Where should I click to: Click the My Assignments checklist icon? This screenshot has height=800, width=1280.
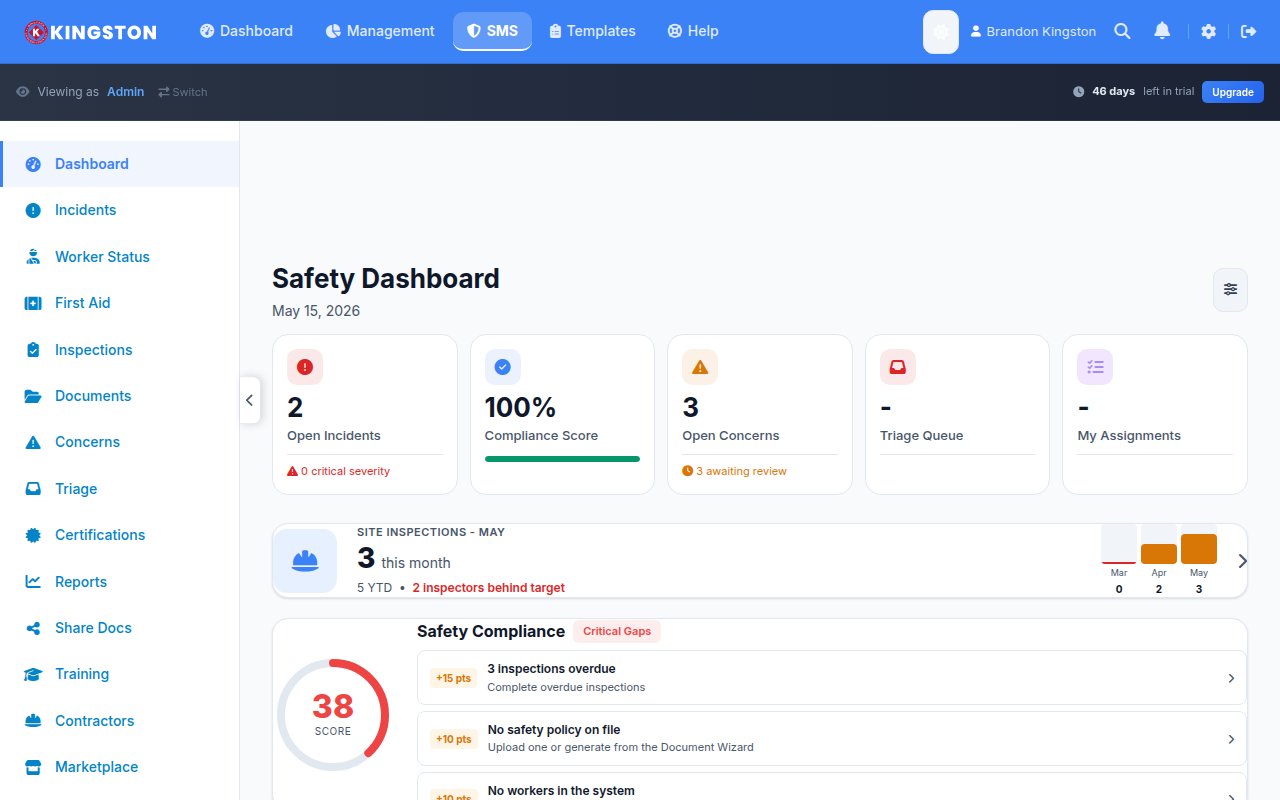tap(1095, 367)
